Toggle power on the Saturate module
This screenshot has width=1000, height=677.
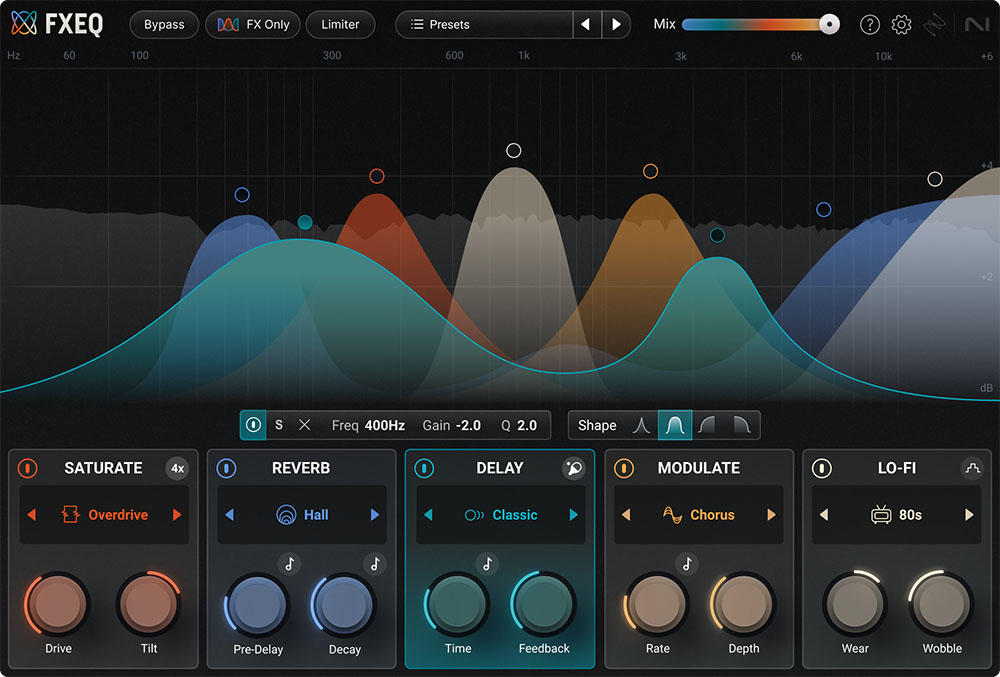click(28, 467)
